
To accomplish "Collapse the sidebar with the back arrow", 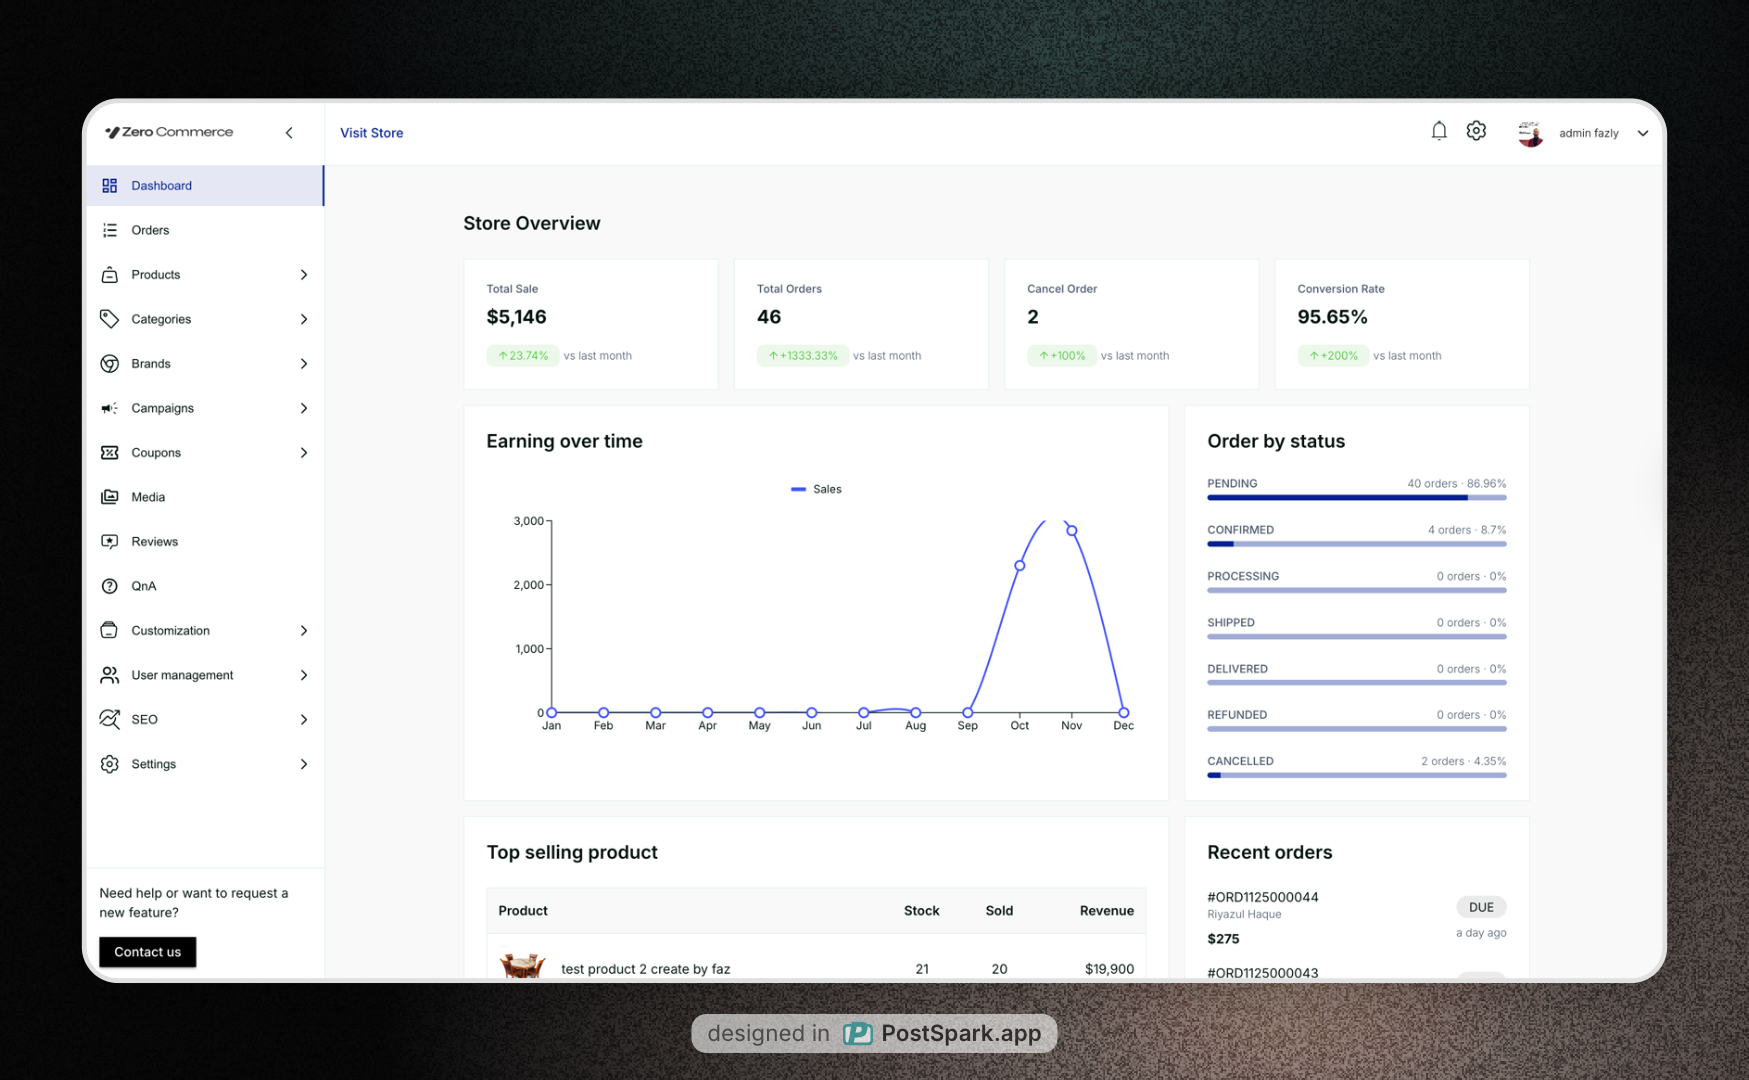I will point(289,132).
